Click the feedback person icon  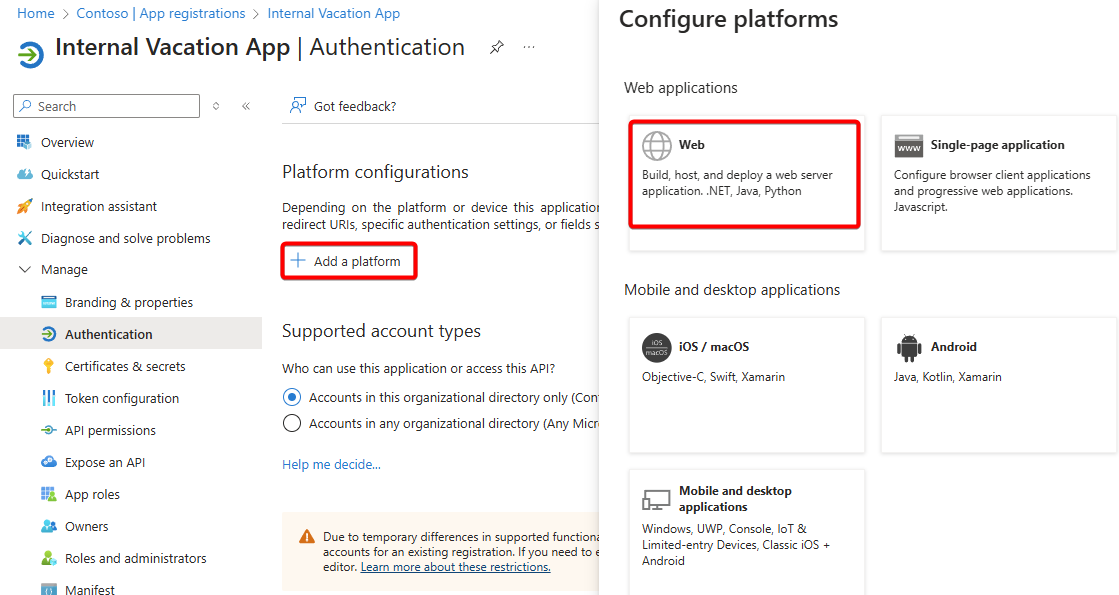point(298,106)
